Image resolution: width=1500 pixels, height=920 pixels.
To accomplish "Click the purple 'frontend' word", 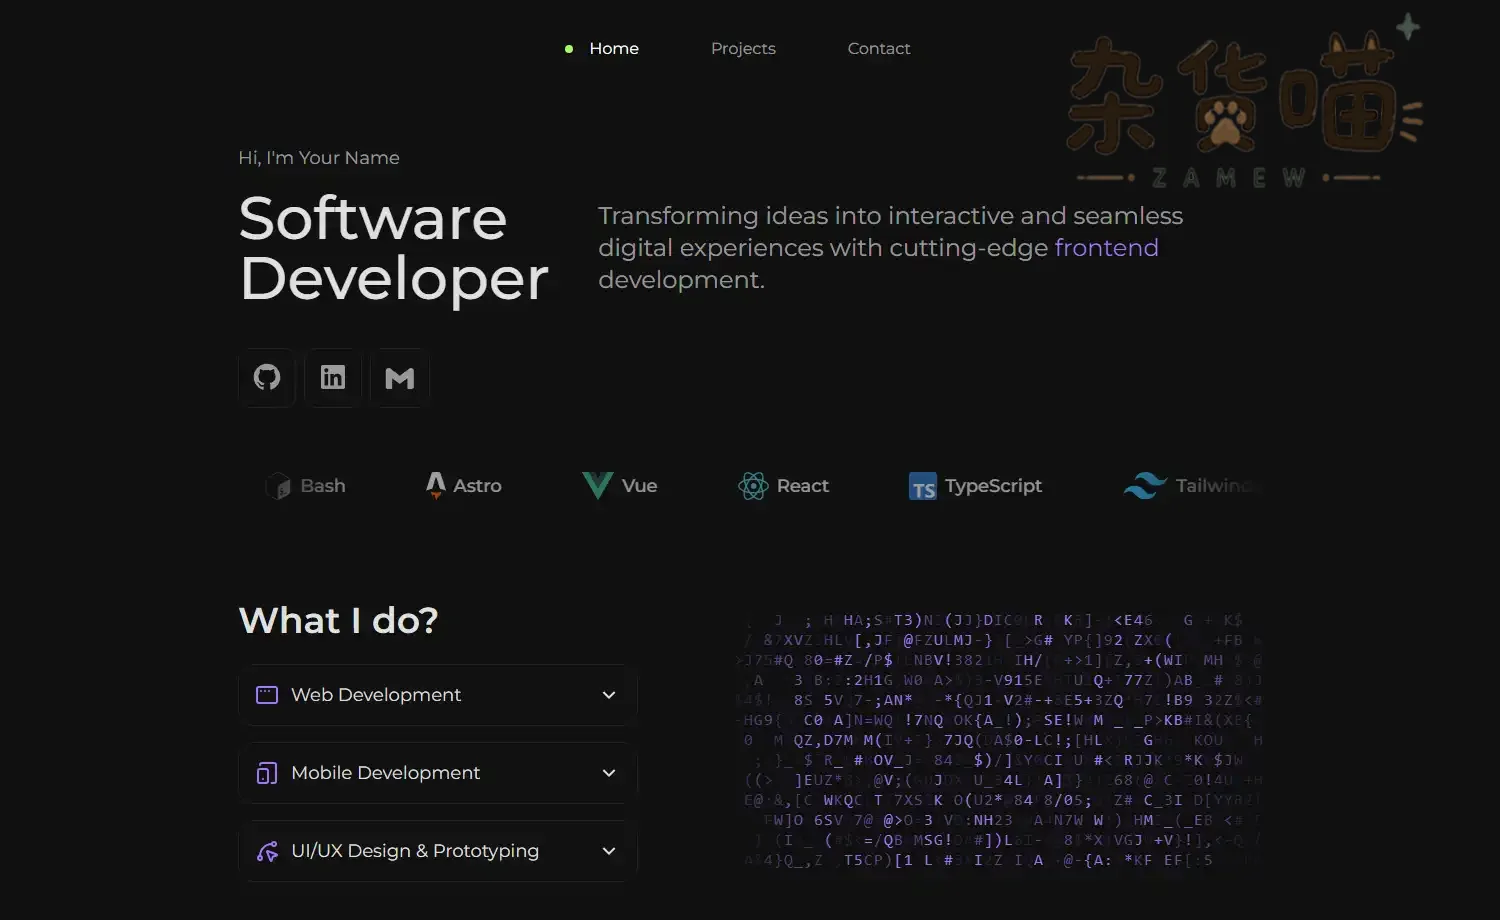I will point(1106,247).
